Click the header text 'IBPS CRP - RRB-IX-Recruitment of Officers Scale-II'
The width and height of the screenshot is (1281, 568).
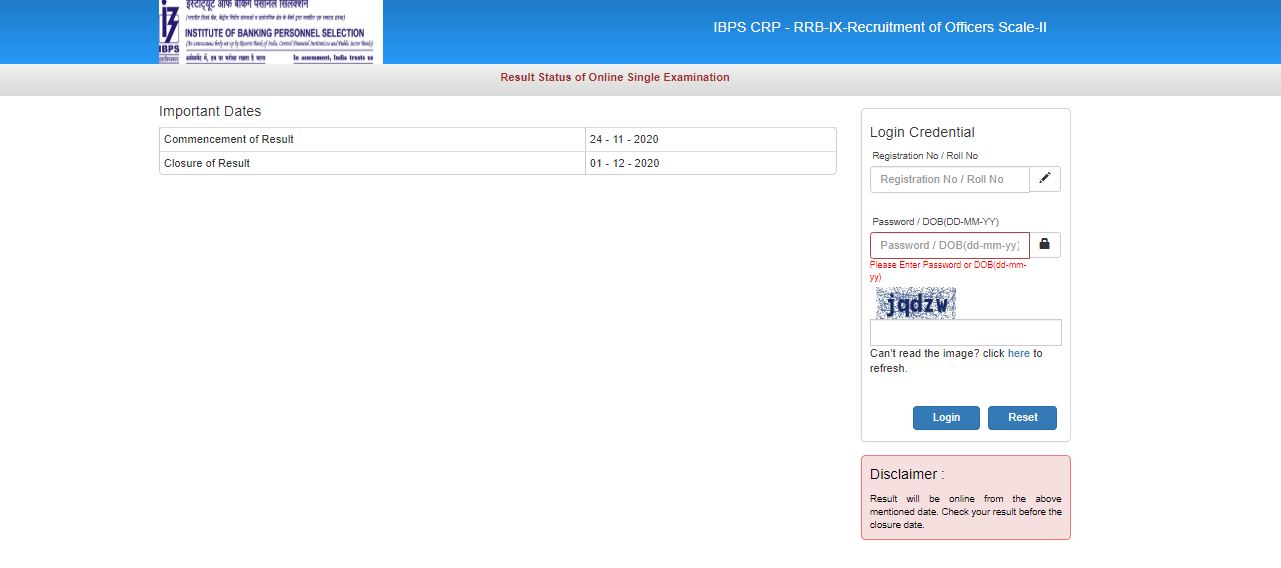pos(880,27)
